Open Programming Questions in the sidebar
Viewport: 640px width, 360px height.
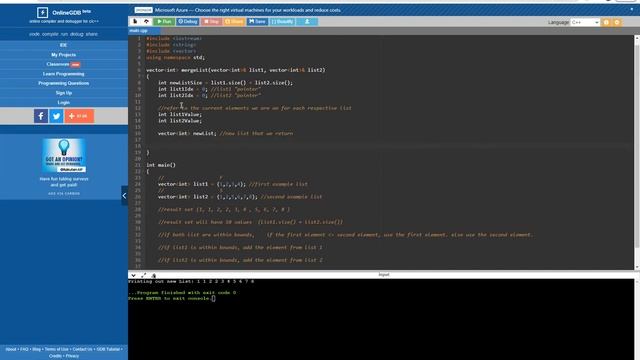(x=63, y=83)
